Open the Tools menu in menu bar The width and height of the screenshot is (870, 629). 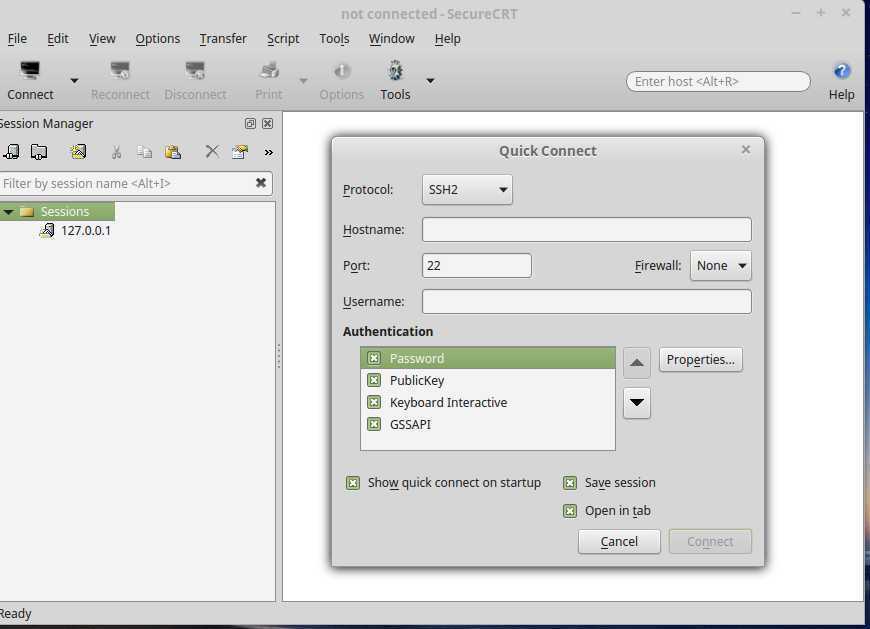tap(334, 39)
